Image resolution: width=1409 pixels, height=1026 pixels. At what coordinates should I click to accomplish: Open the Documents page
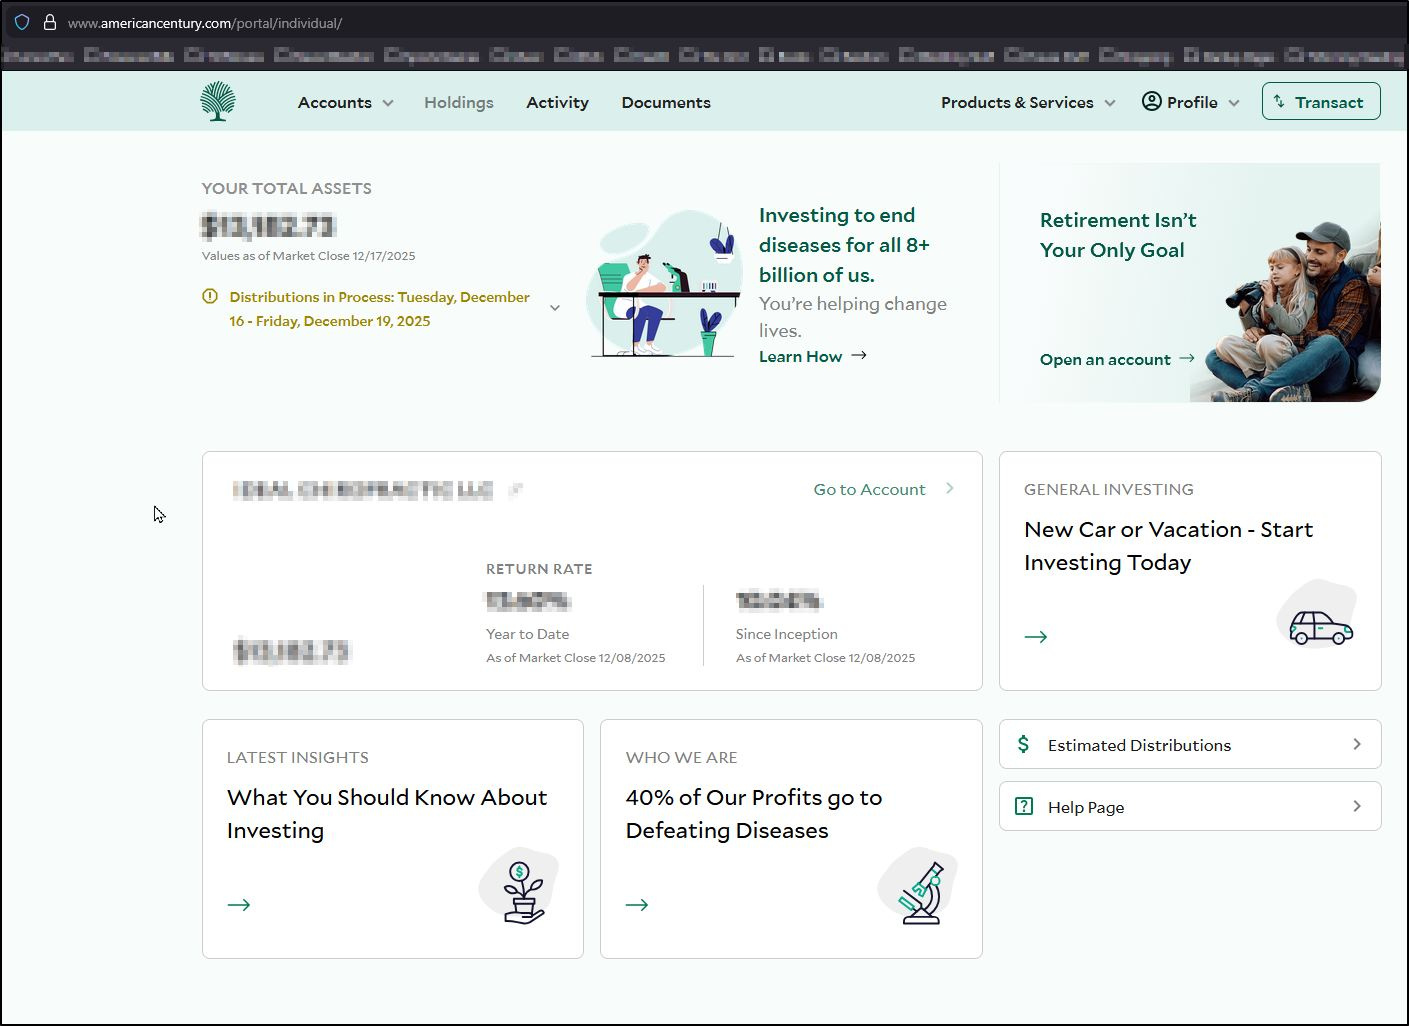point(666,102)
